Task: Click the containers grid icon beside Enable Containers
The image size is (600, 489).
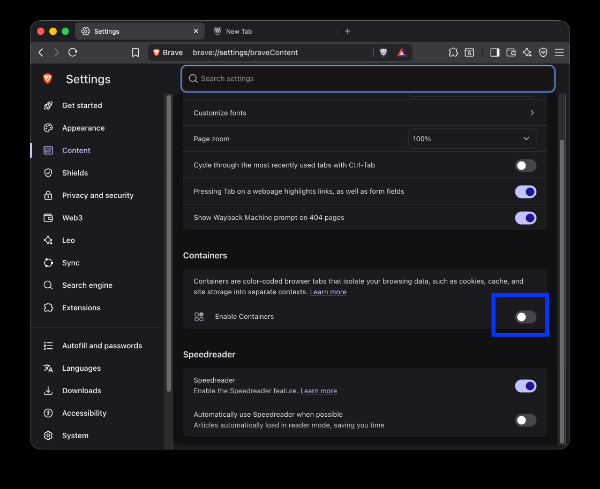Action: tap(199, 317)
